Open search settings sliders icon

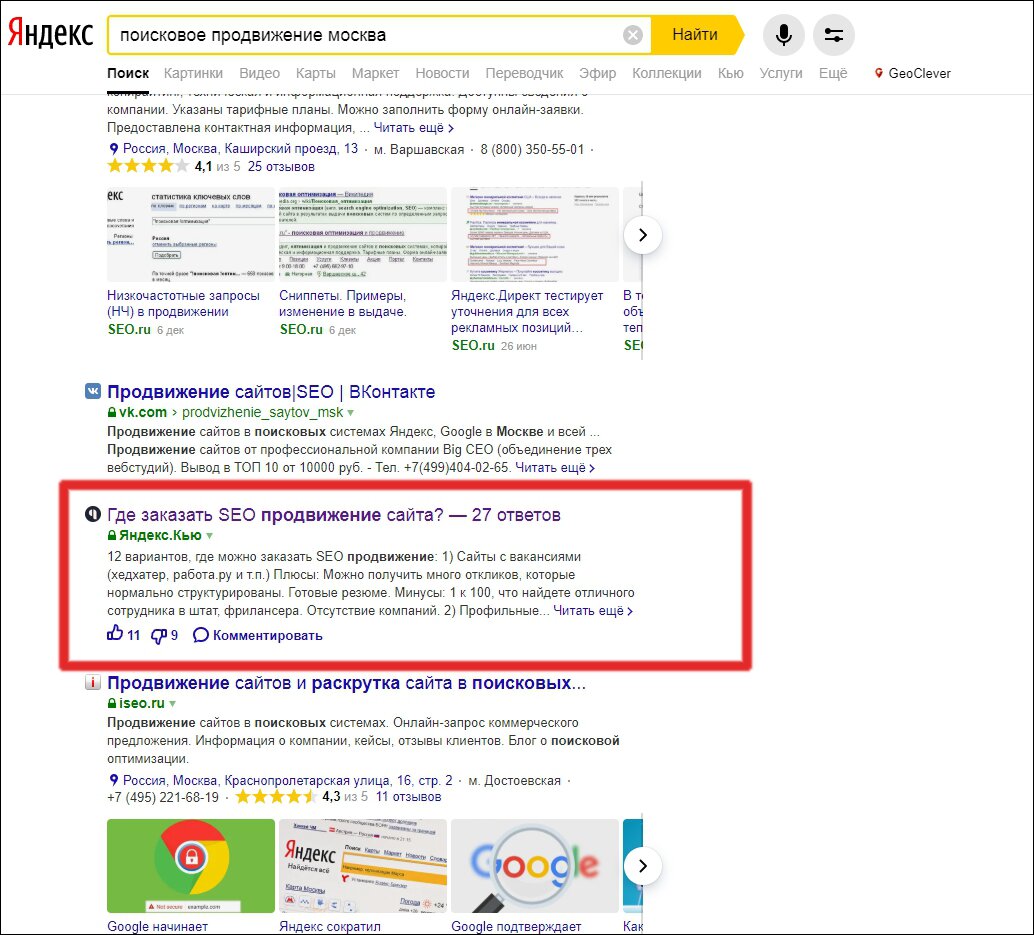click(834, 34)
